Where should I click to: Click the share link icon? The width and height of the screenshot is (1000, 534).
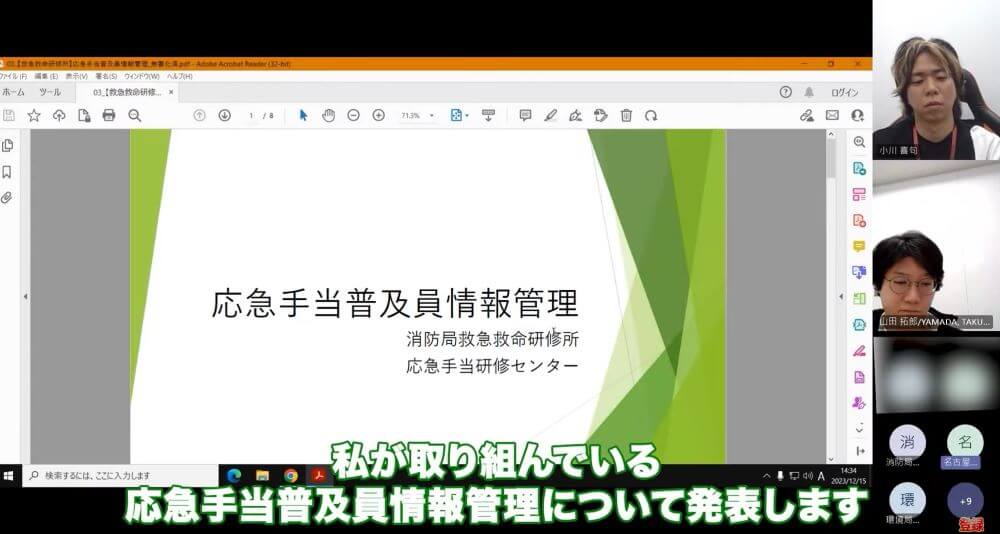(807, 115)
